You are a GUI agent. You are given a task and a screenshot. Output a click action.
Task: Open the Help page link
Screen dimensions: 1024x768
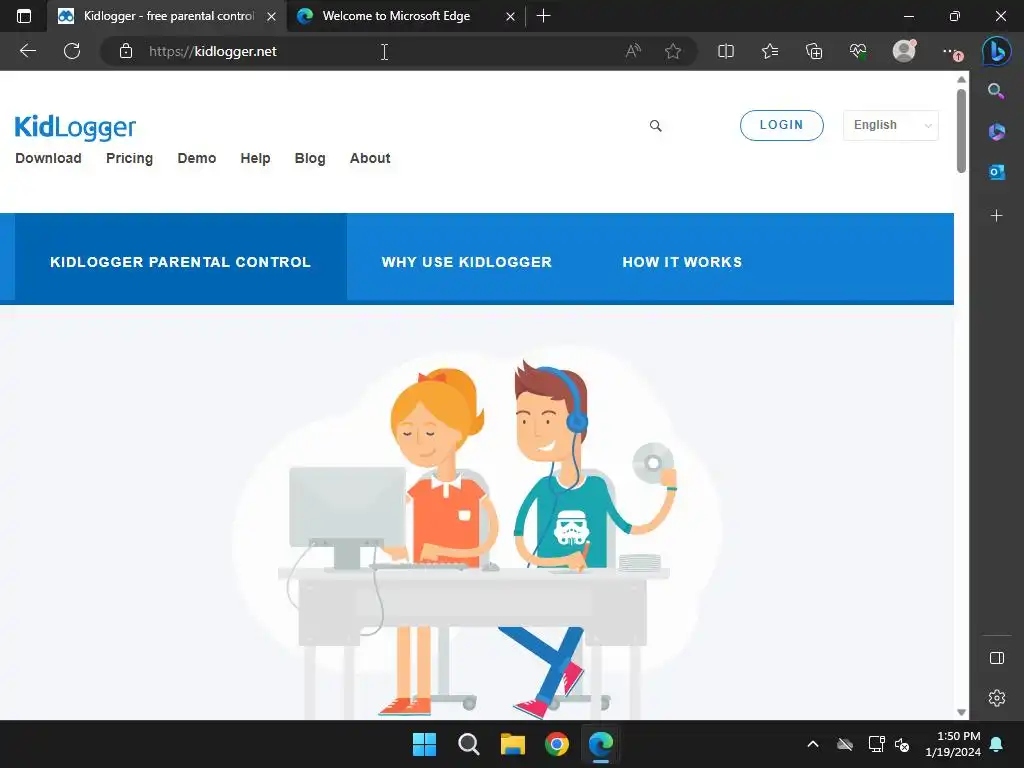[255, 158]
